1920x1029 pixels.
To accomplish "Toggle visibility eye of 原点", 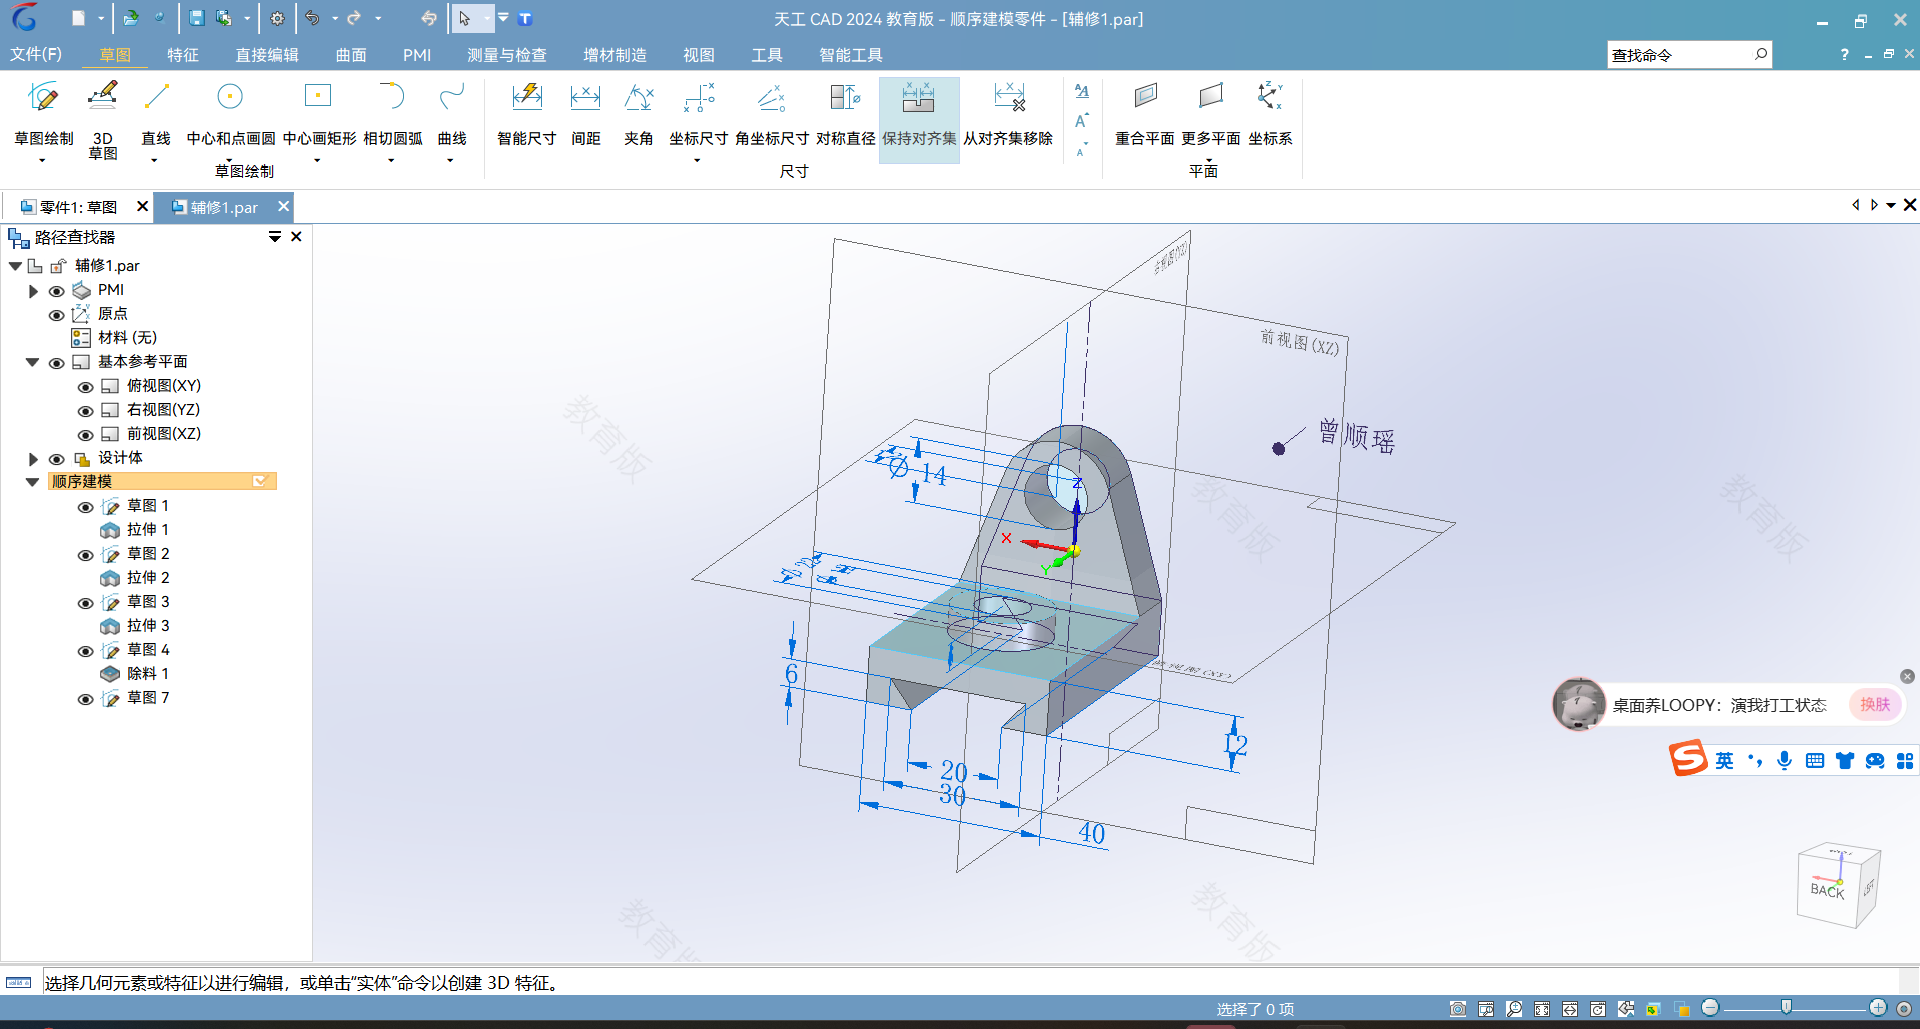I will (57, 315).
